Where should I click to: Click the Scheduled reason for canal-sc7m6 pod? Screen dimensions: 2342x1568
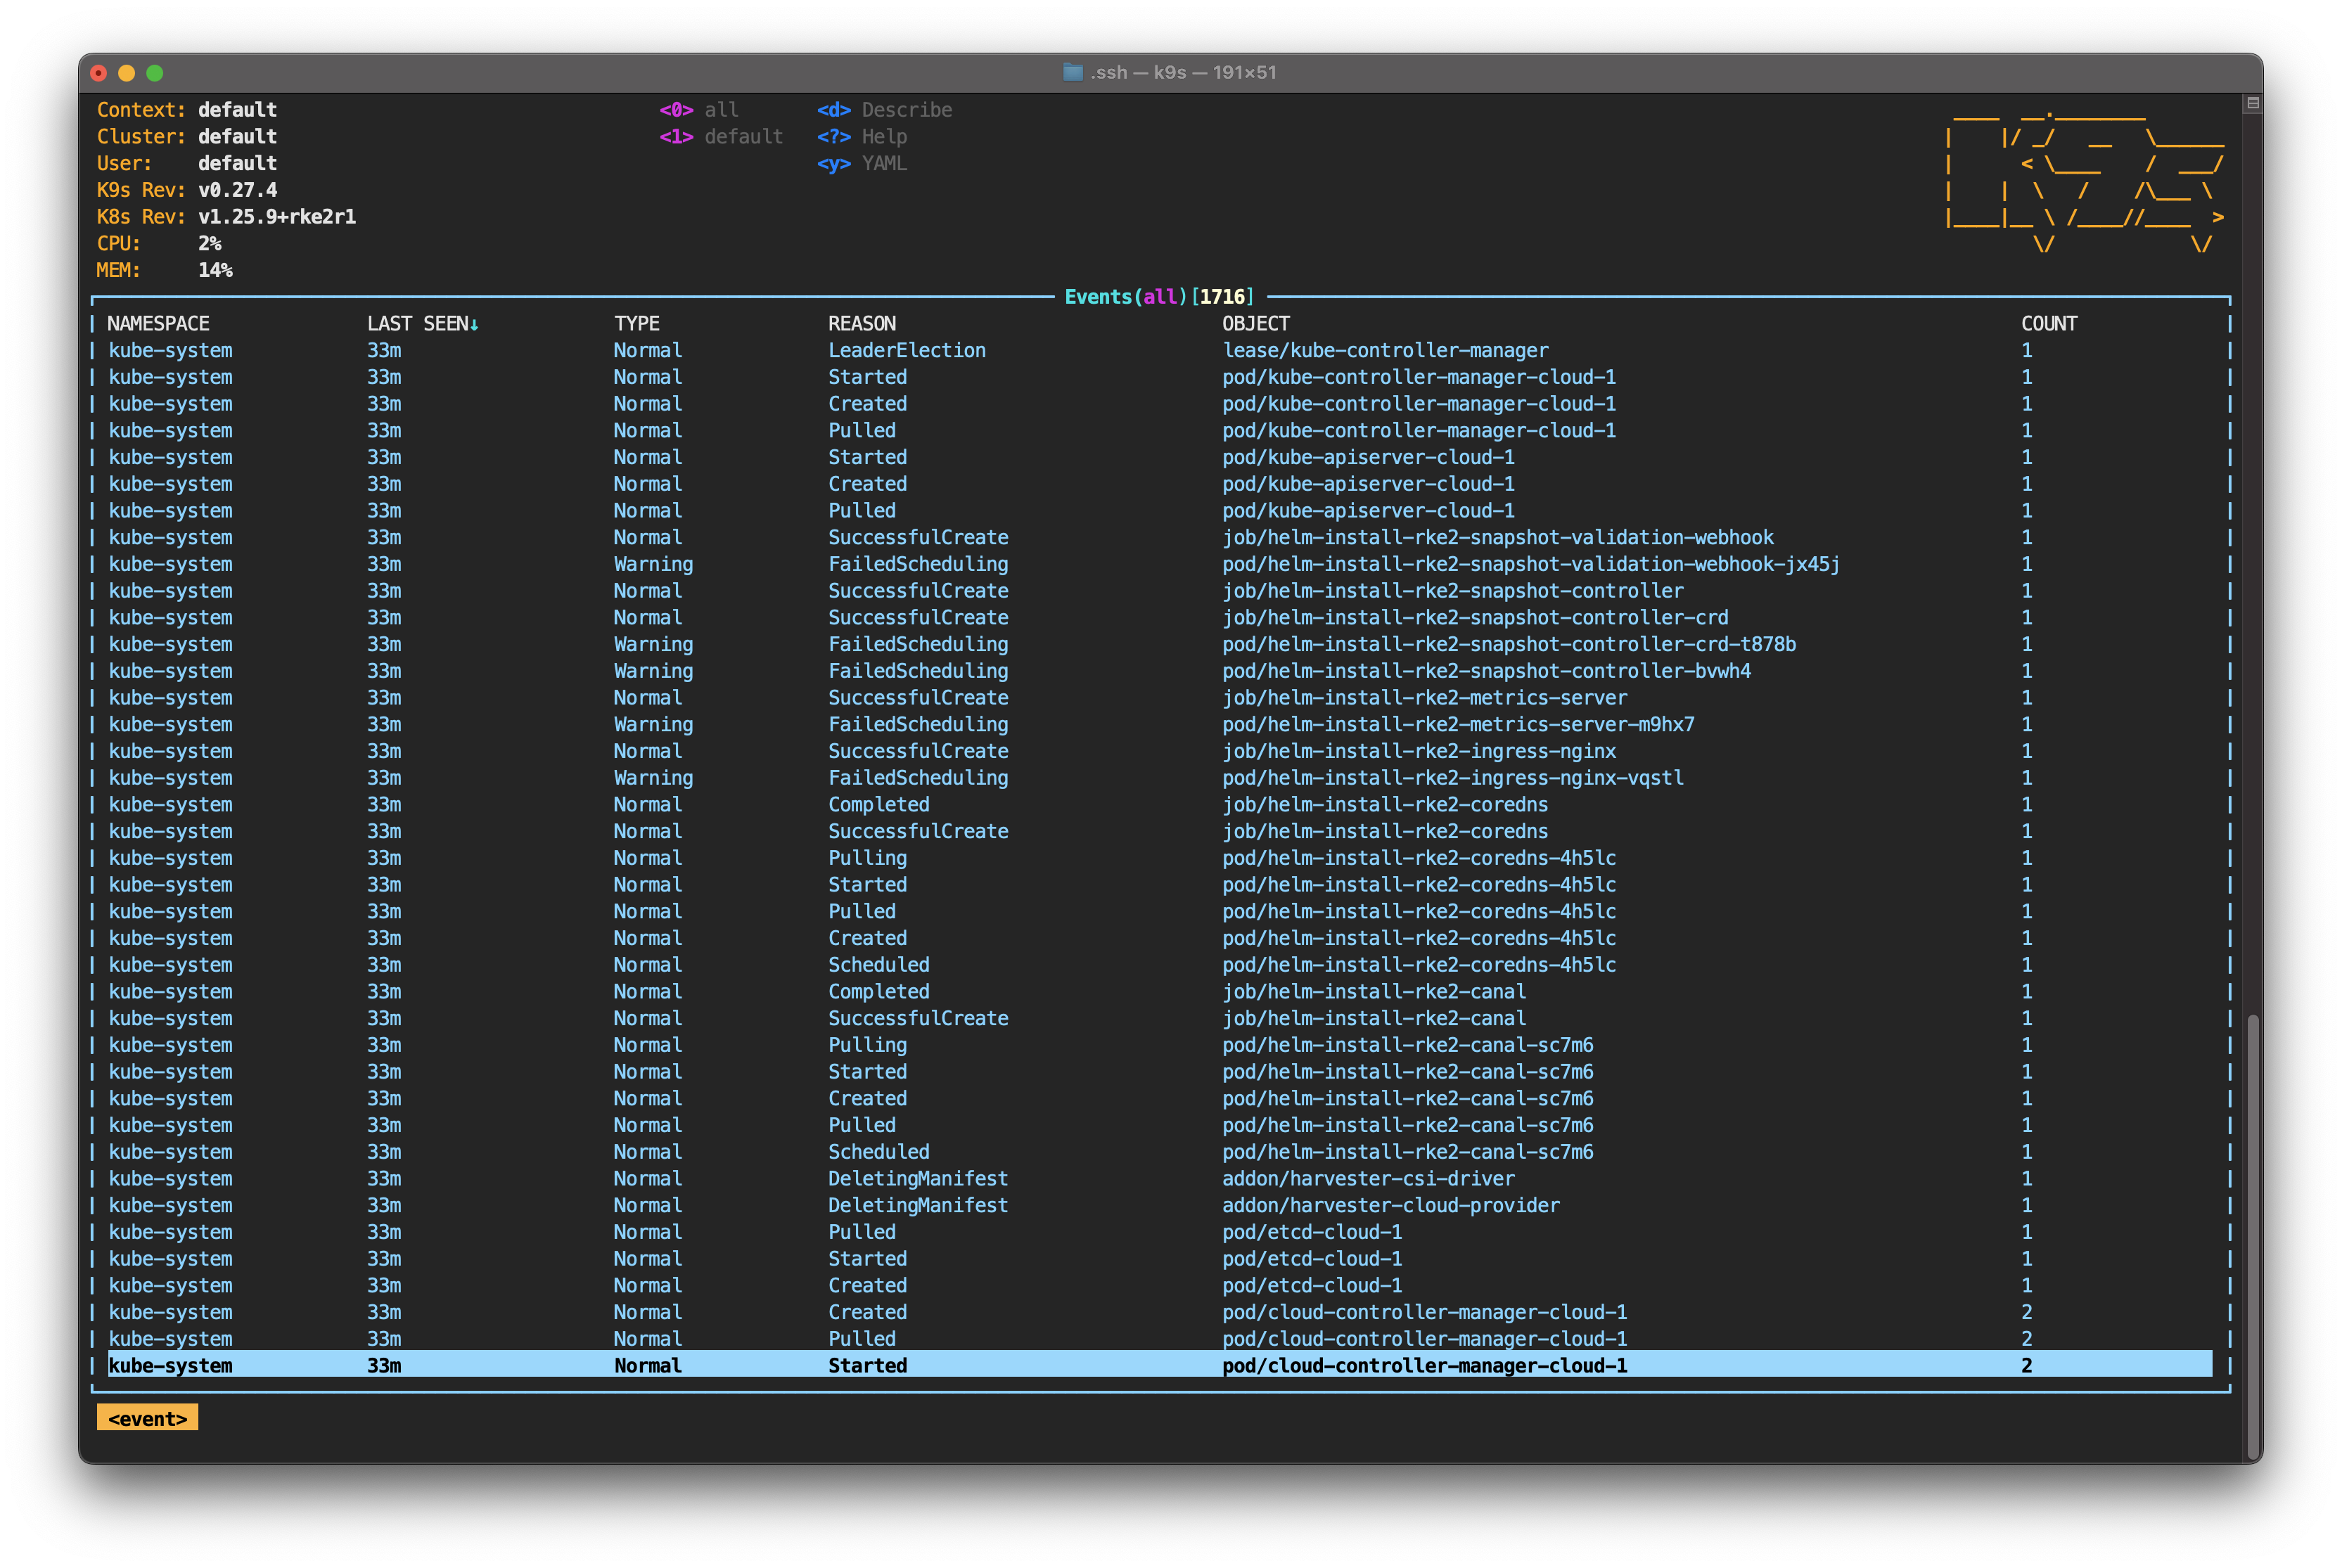pos(878,1152)
